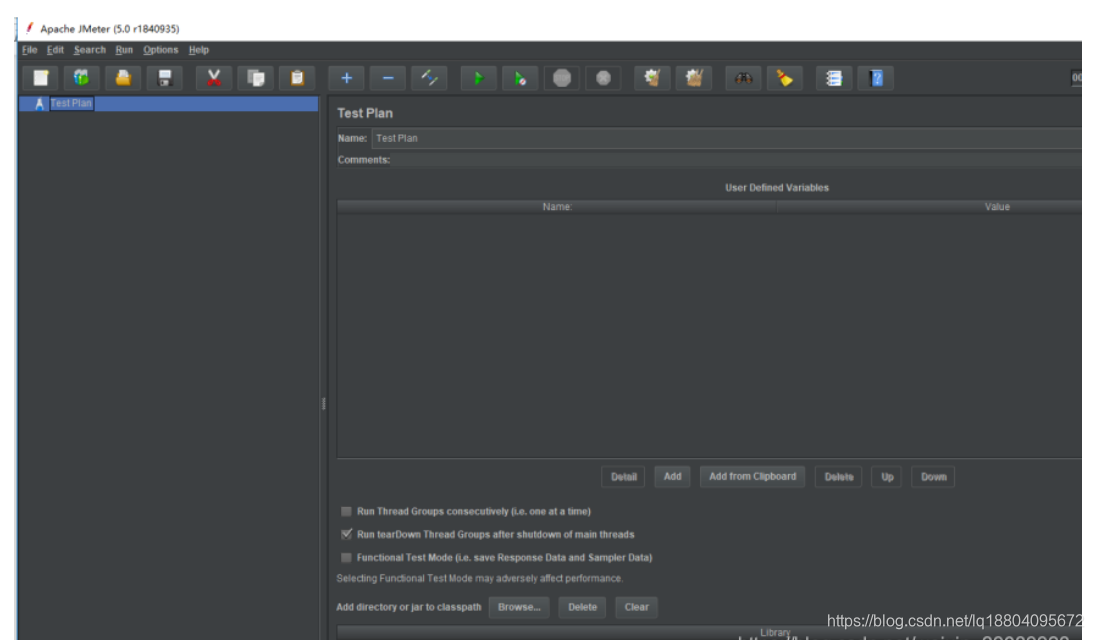
Task: Paste element using clipboard icon
Action: [297, 78]
